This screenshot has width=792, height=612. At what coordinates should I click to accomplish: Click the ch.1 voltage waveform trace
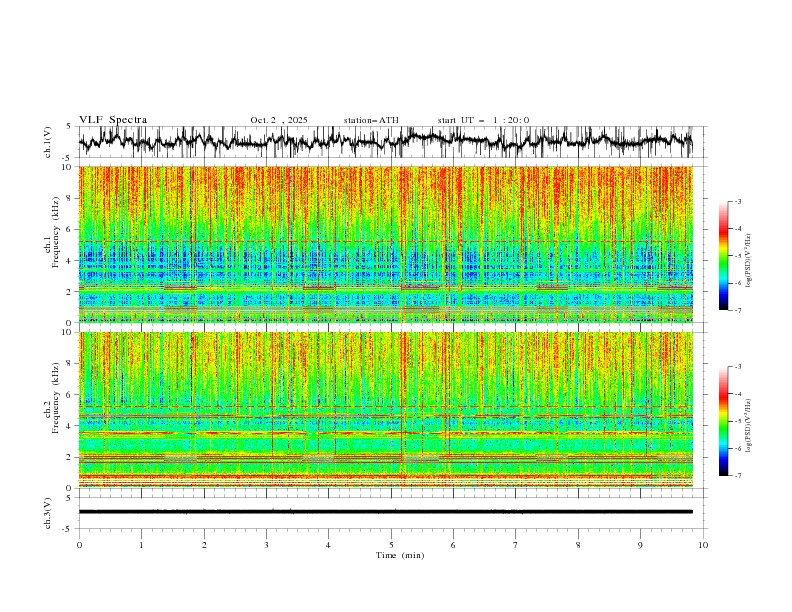click(x=385, y=141)
